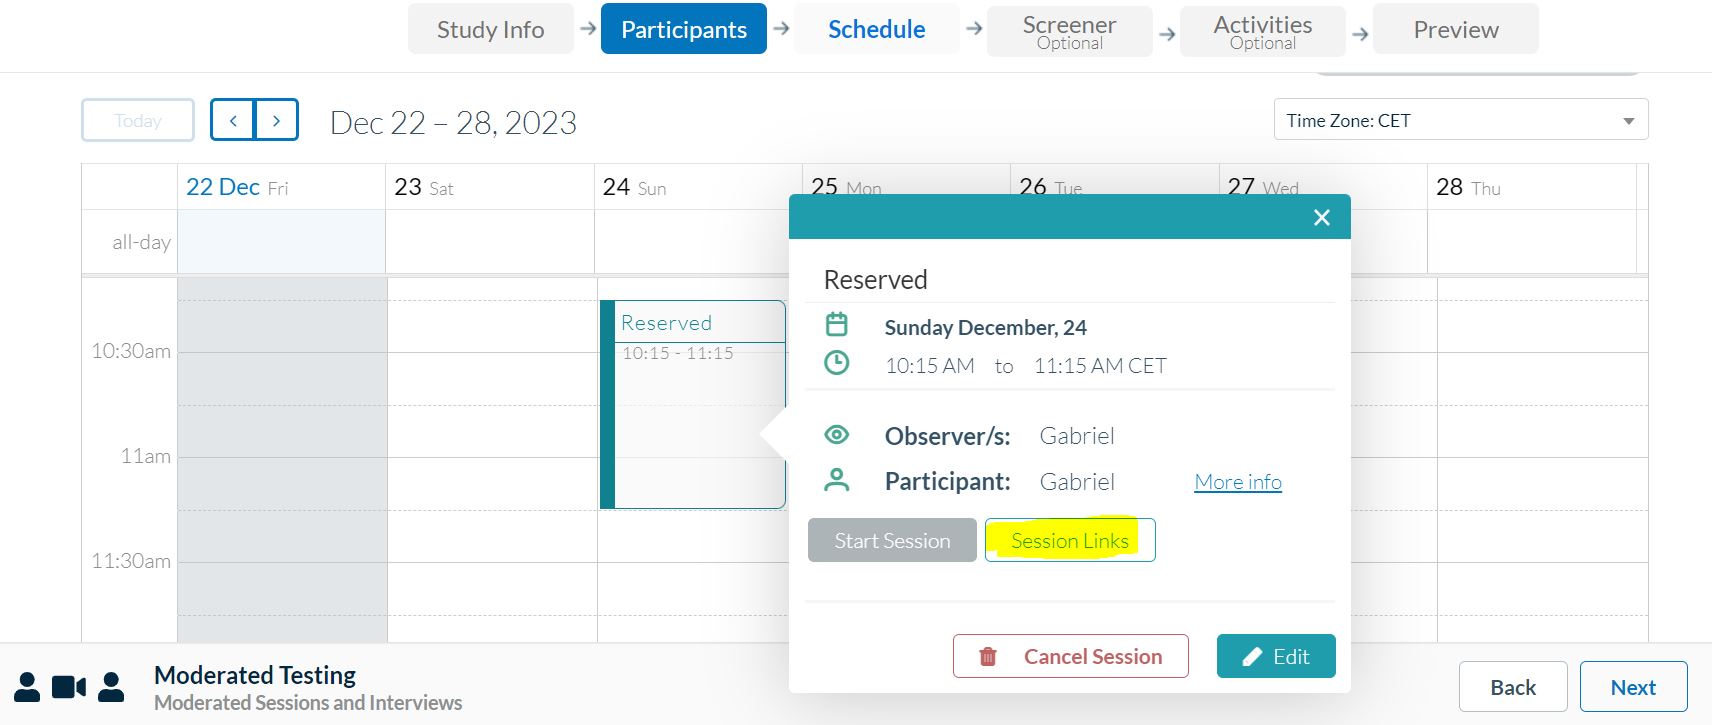Click the video camera icon at bottom left

click(x=68, y=687)
